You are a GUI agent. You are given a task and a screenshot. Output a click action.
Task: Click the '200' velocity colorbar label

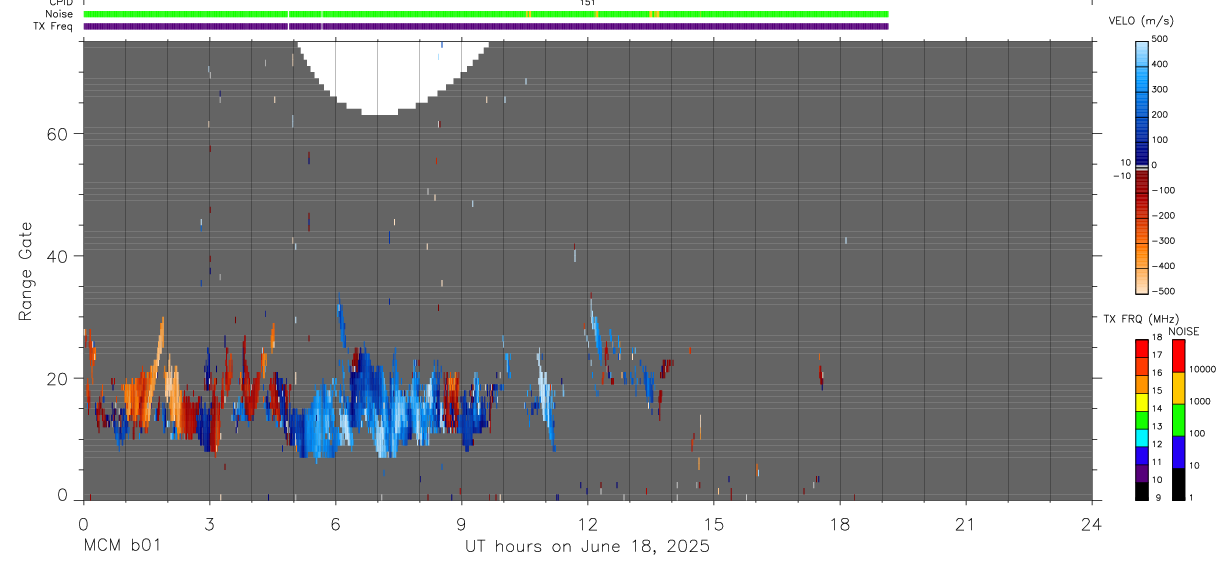(x=1160, y=114)
